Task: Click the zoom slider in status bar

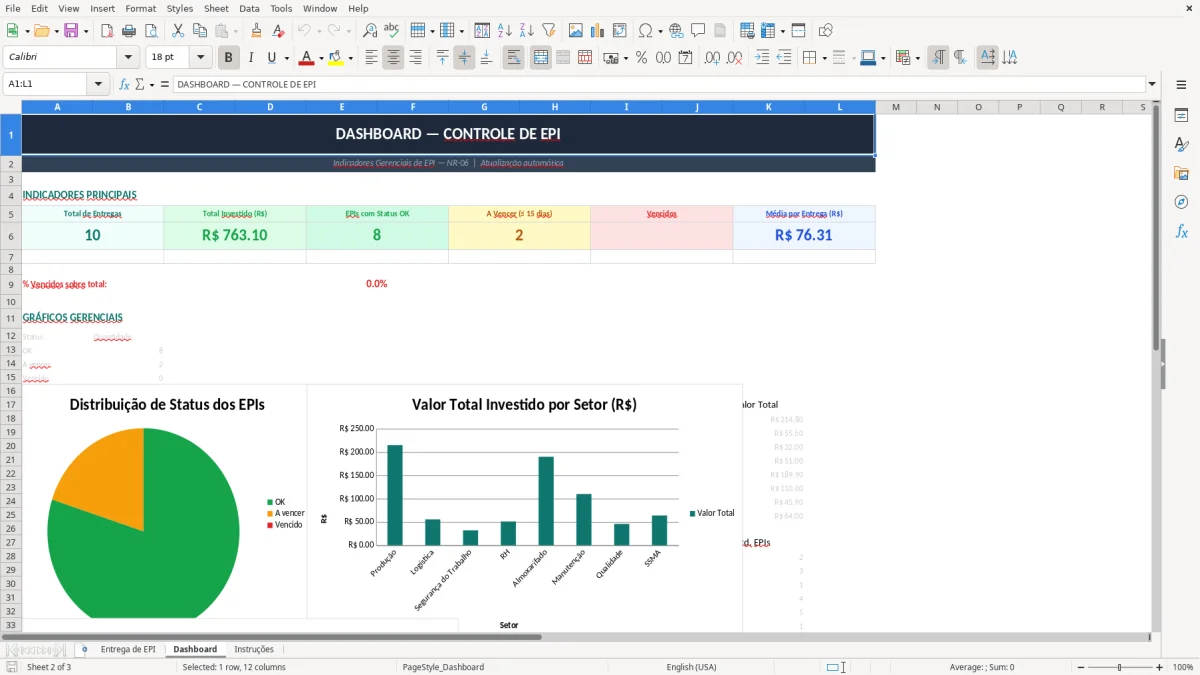Action: [x=1119, y=667]
